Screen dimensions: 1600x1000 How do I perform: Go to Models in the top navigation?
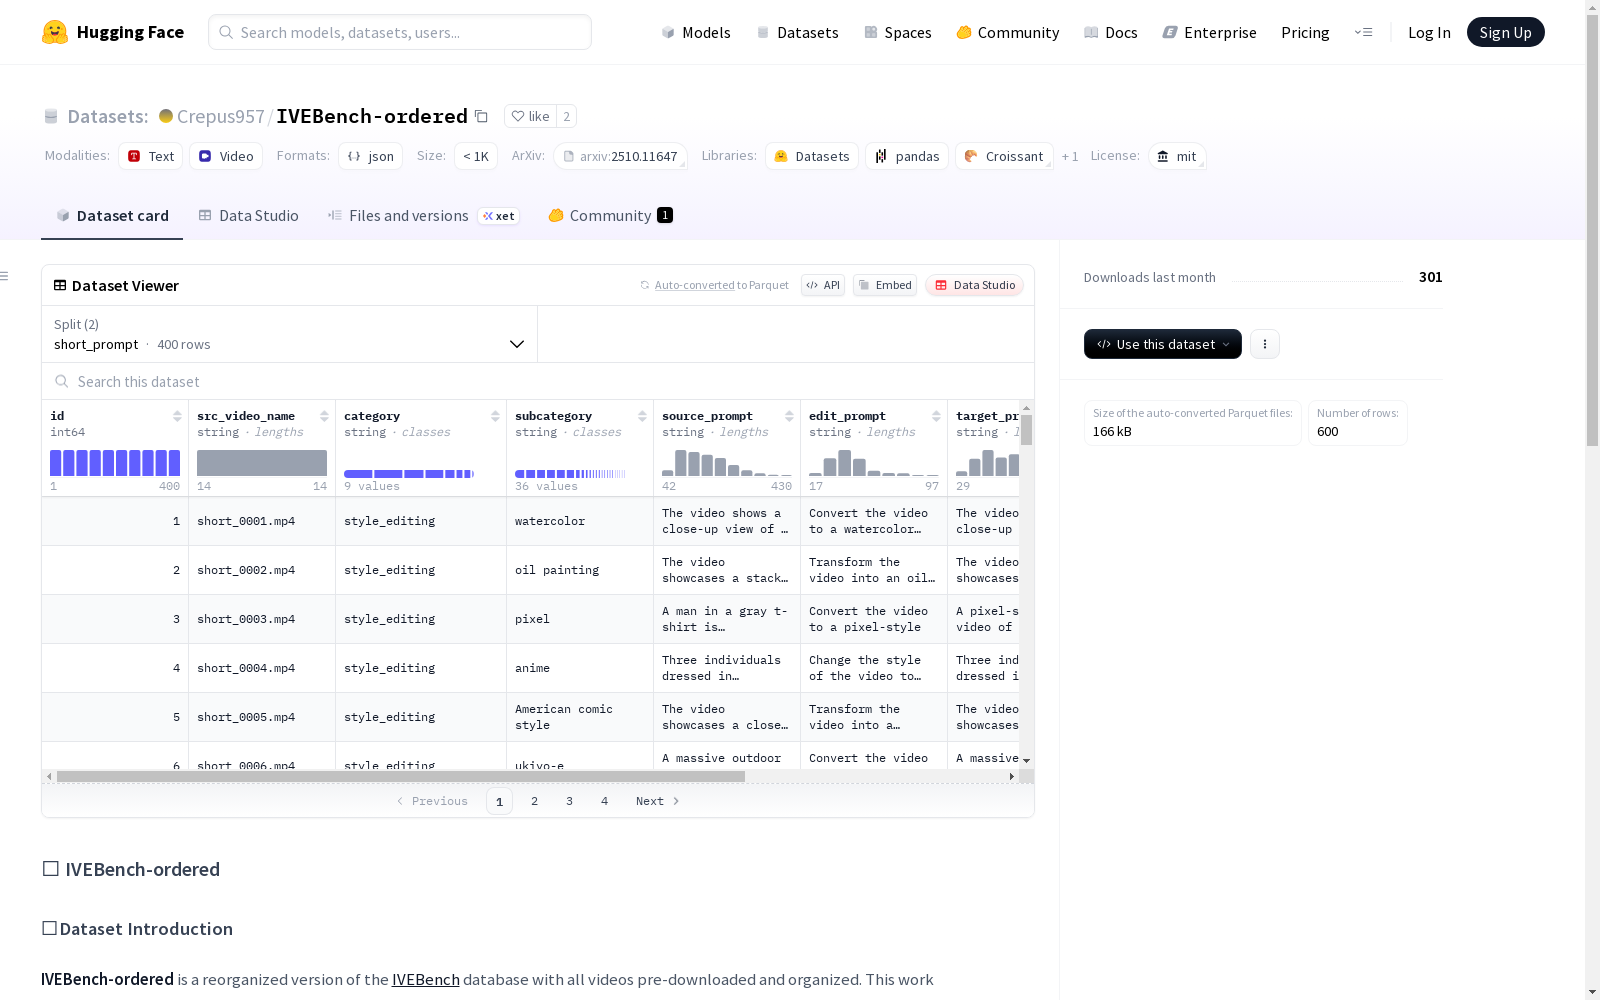[x=696, y=32]
